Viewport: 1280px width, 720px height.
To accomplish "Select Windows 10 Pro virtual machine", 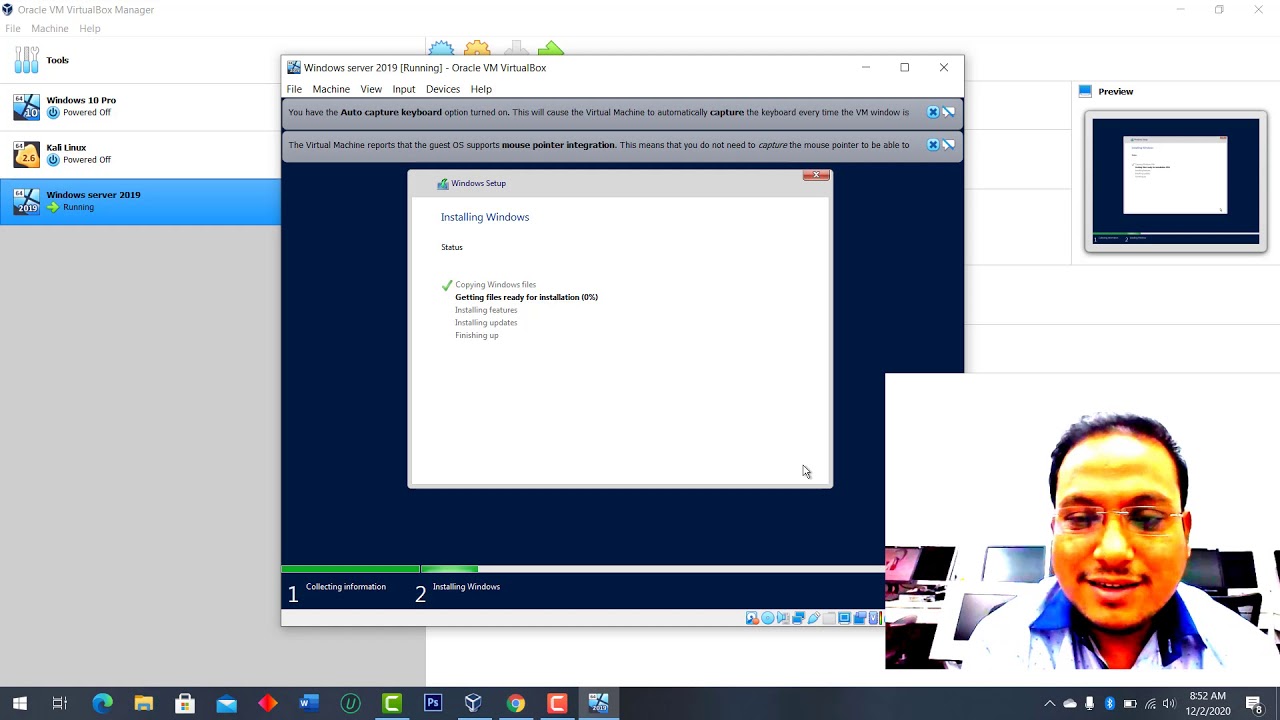I will click(140, 107).
